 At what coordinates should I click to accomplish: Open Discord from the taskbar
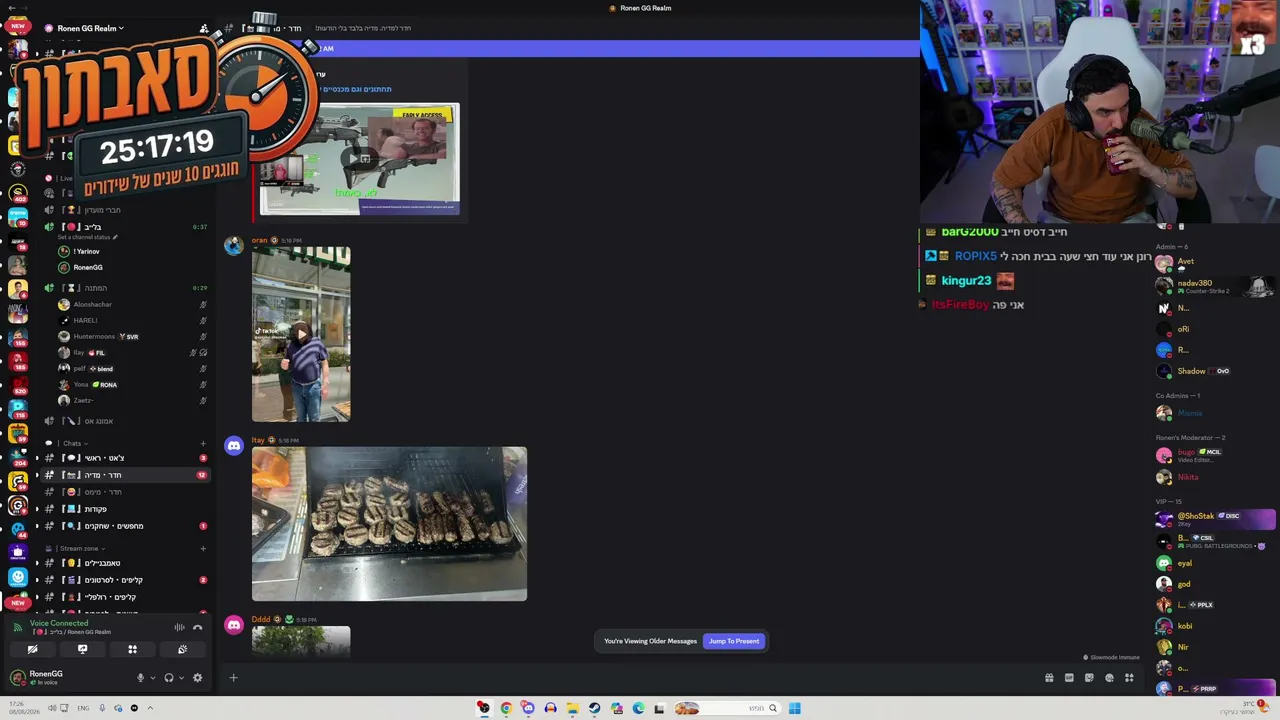pos(528,708)
